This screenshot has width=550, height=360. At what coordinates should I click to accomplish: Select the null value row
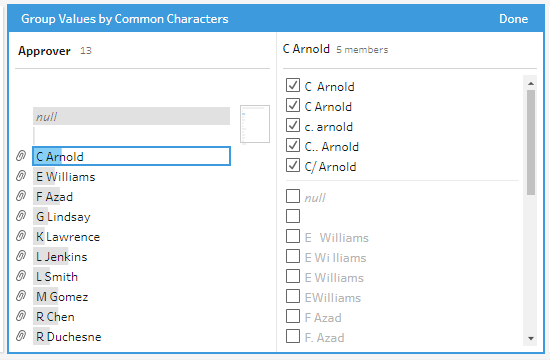click(132, 116)
